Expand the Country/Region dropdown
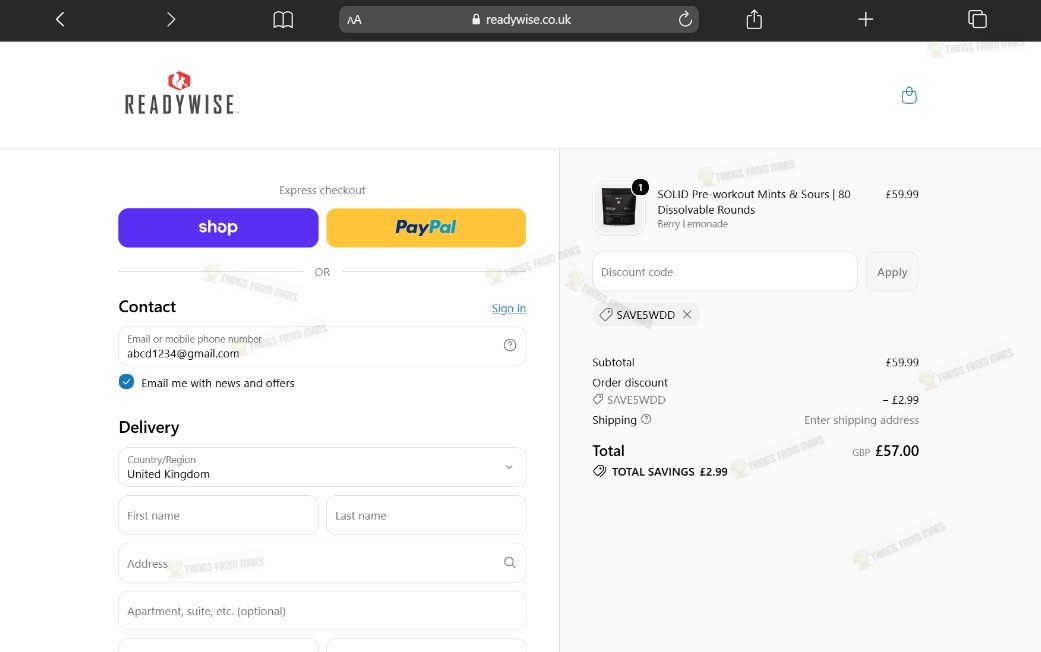 click(x=322, y=467)
